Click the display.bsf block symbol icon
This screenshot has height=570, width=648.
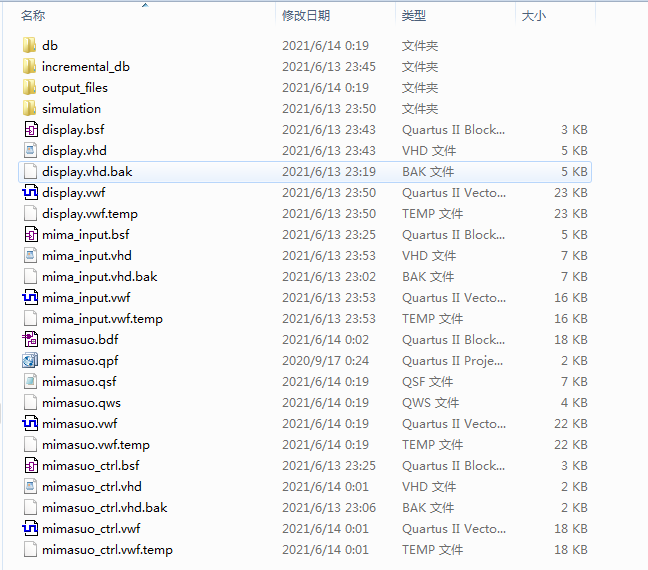coord(30,130)
